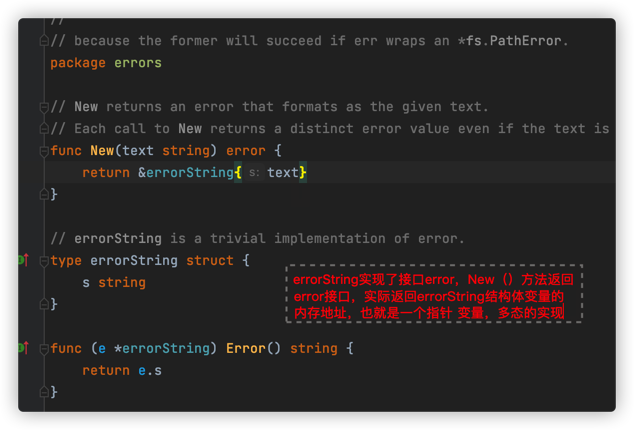The width and height of the screenshot is (634, 430).
Task: Click the errorString type reference in return statement
Action: click(190, 173)
